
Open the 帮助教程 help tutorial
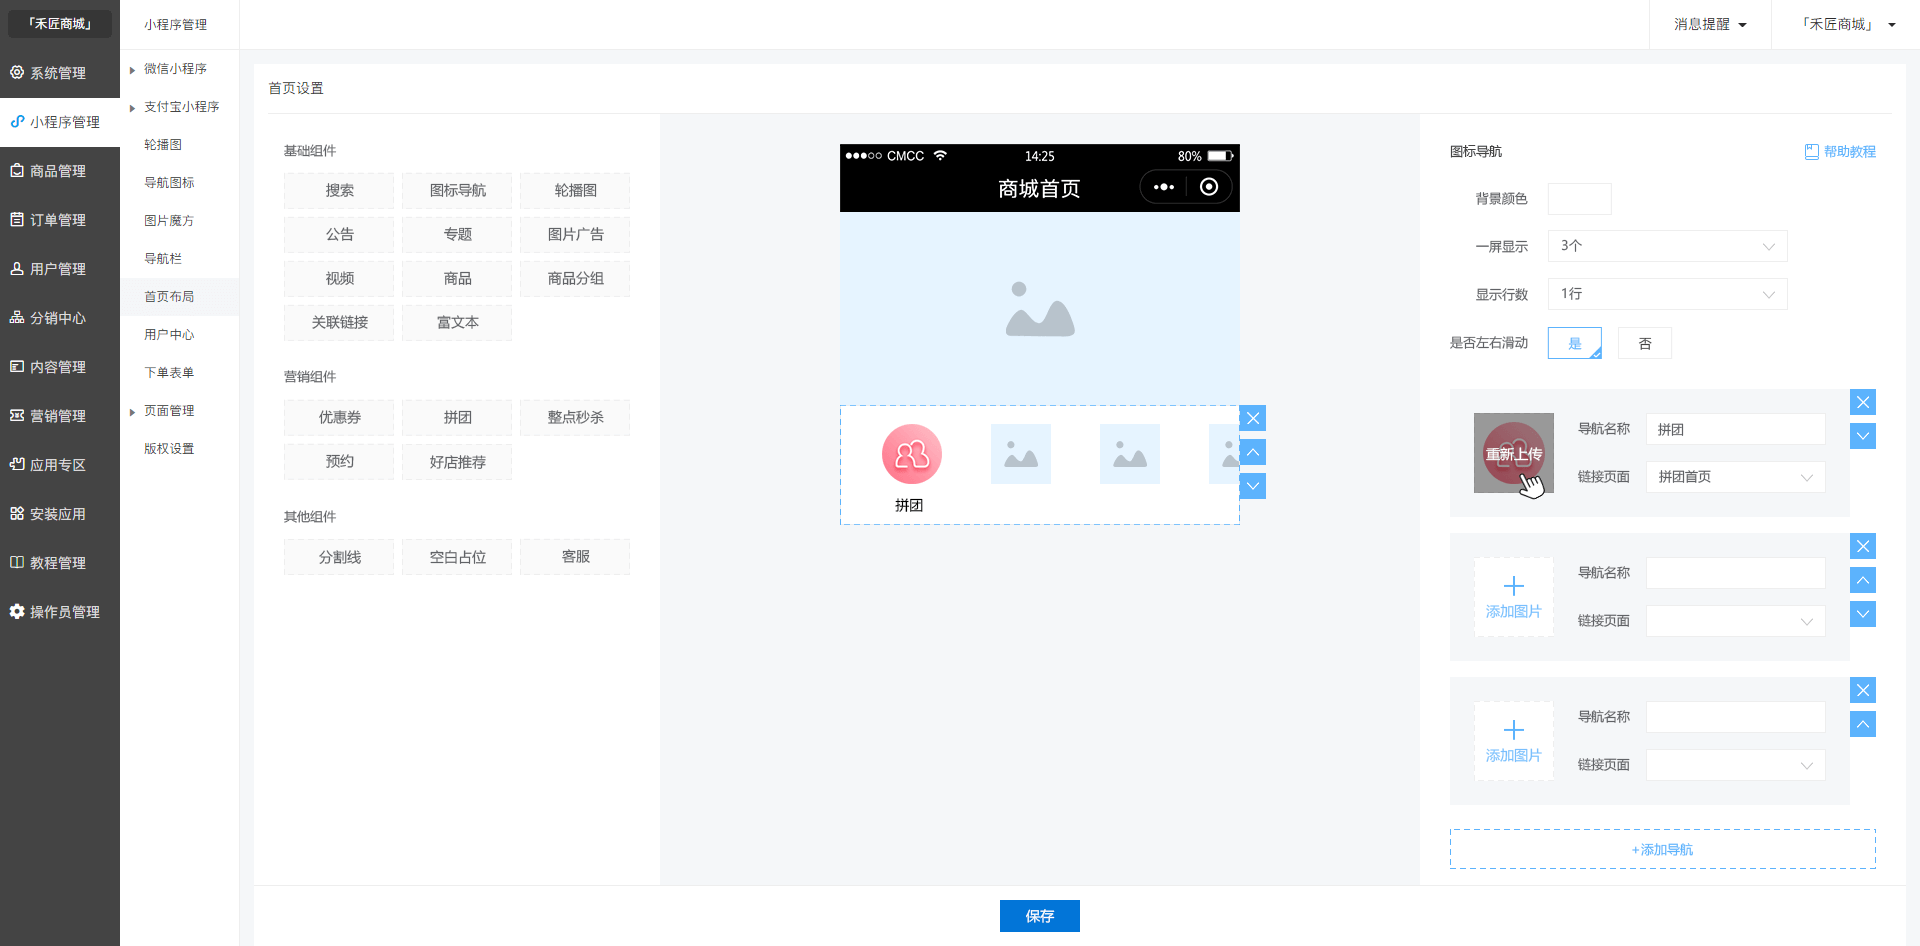1840,152
